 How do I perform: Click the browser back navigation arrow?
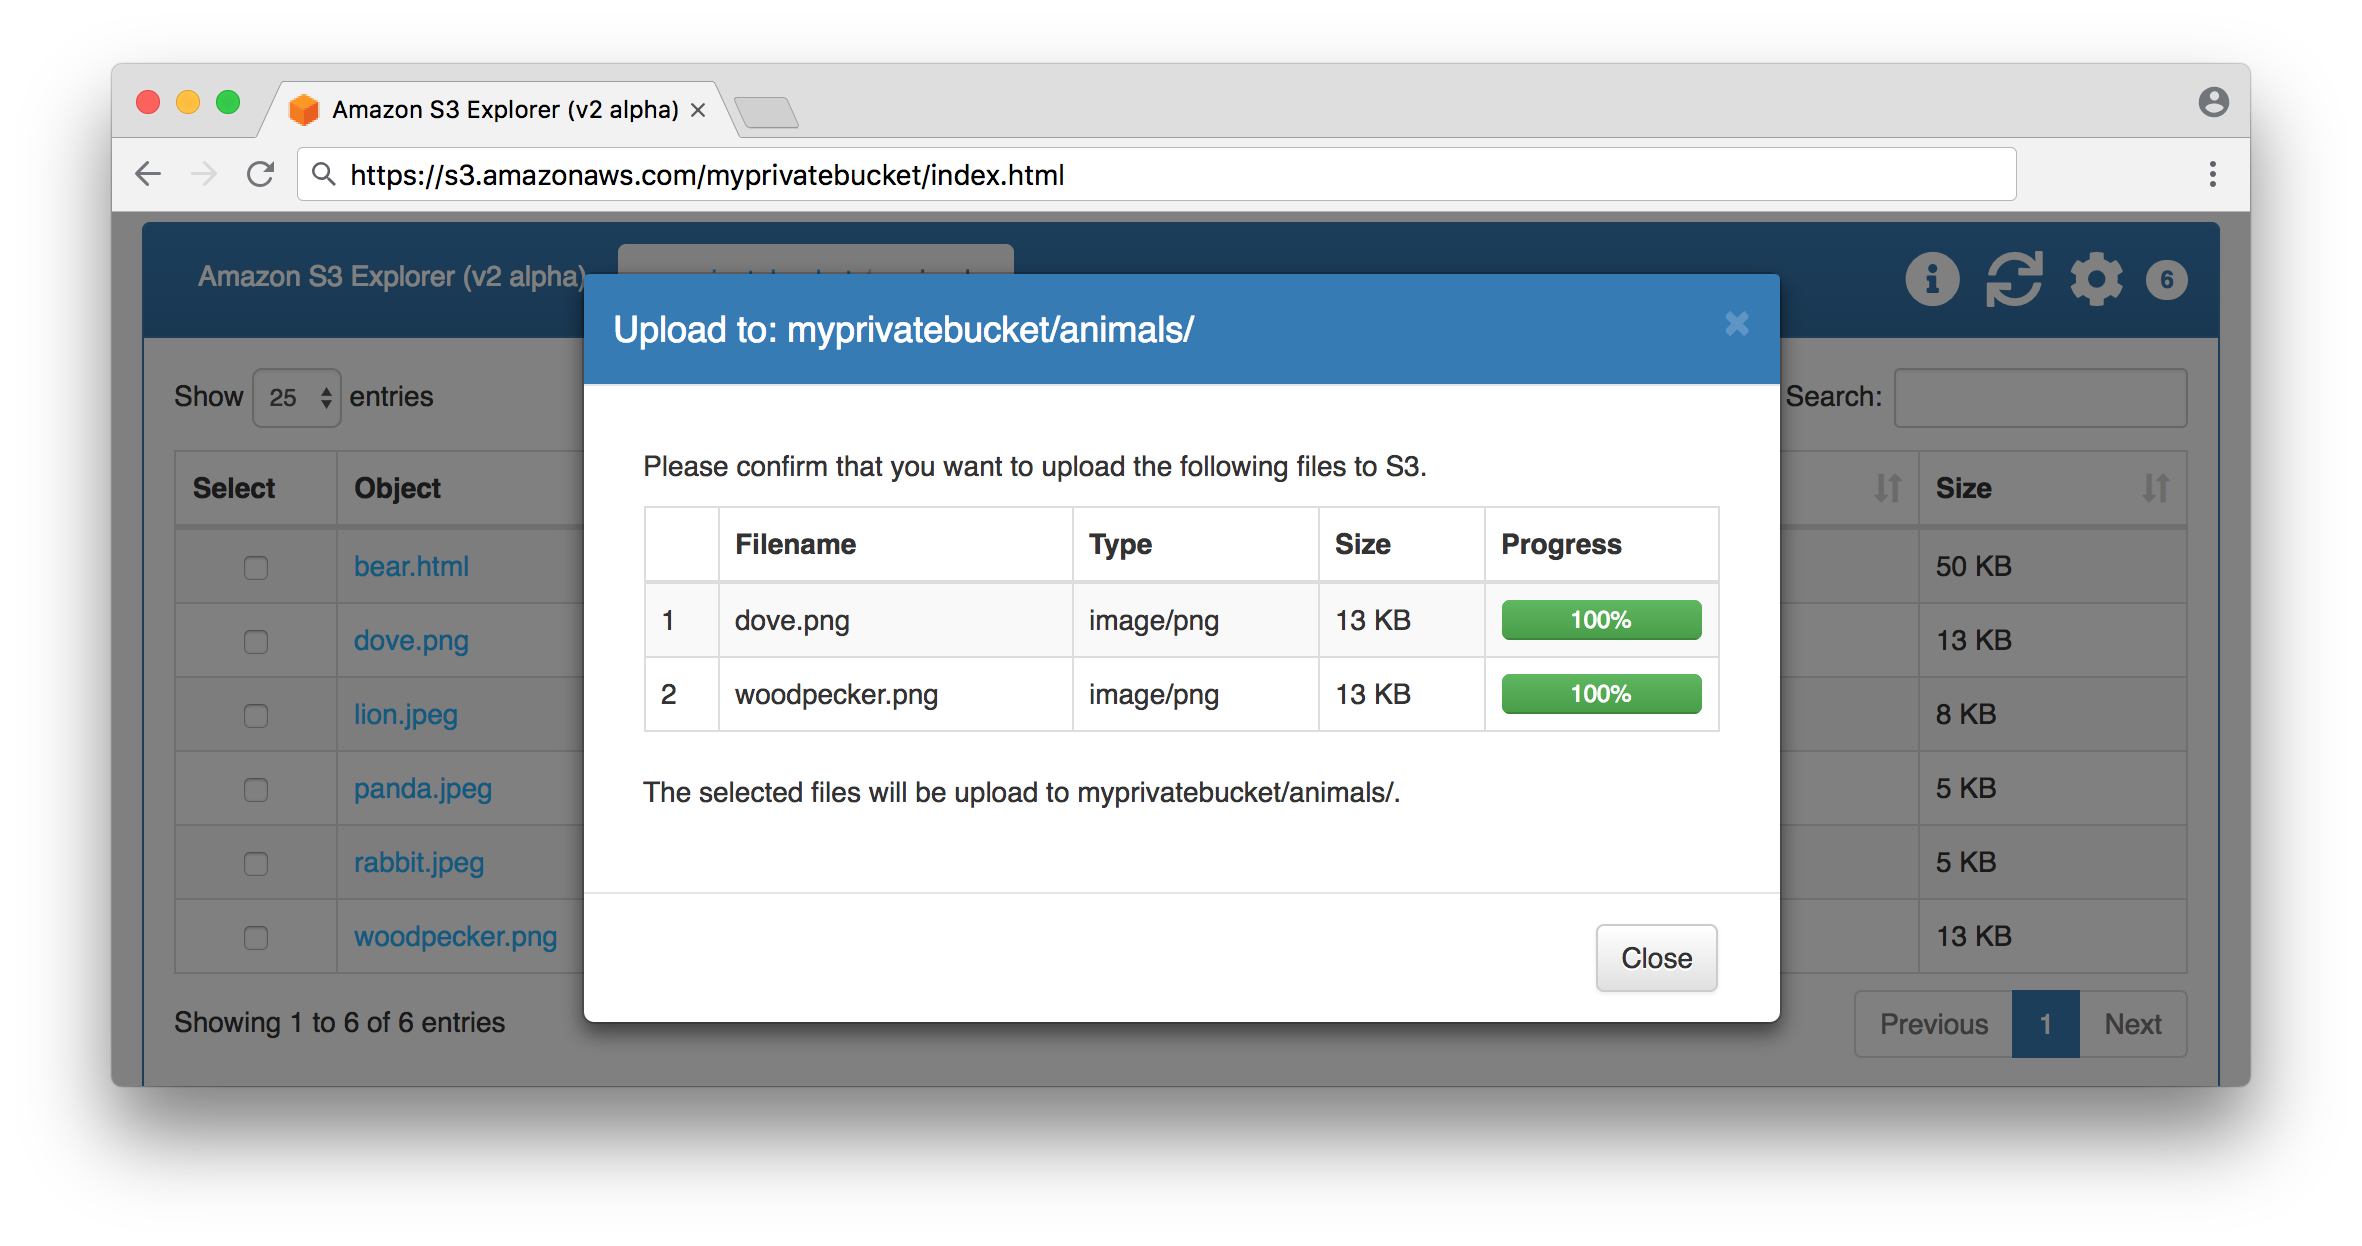[147, 176]
